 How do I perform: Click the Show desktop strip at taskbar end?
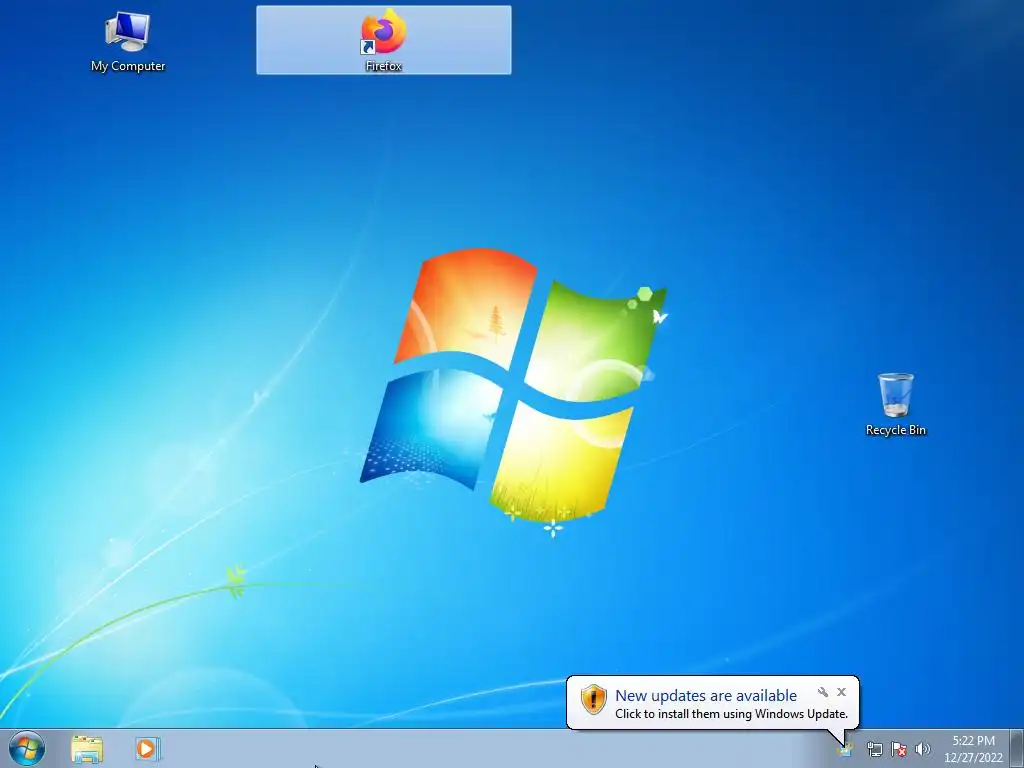pos(1017,748)
